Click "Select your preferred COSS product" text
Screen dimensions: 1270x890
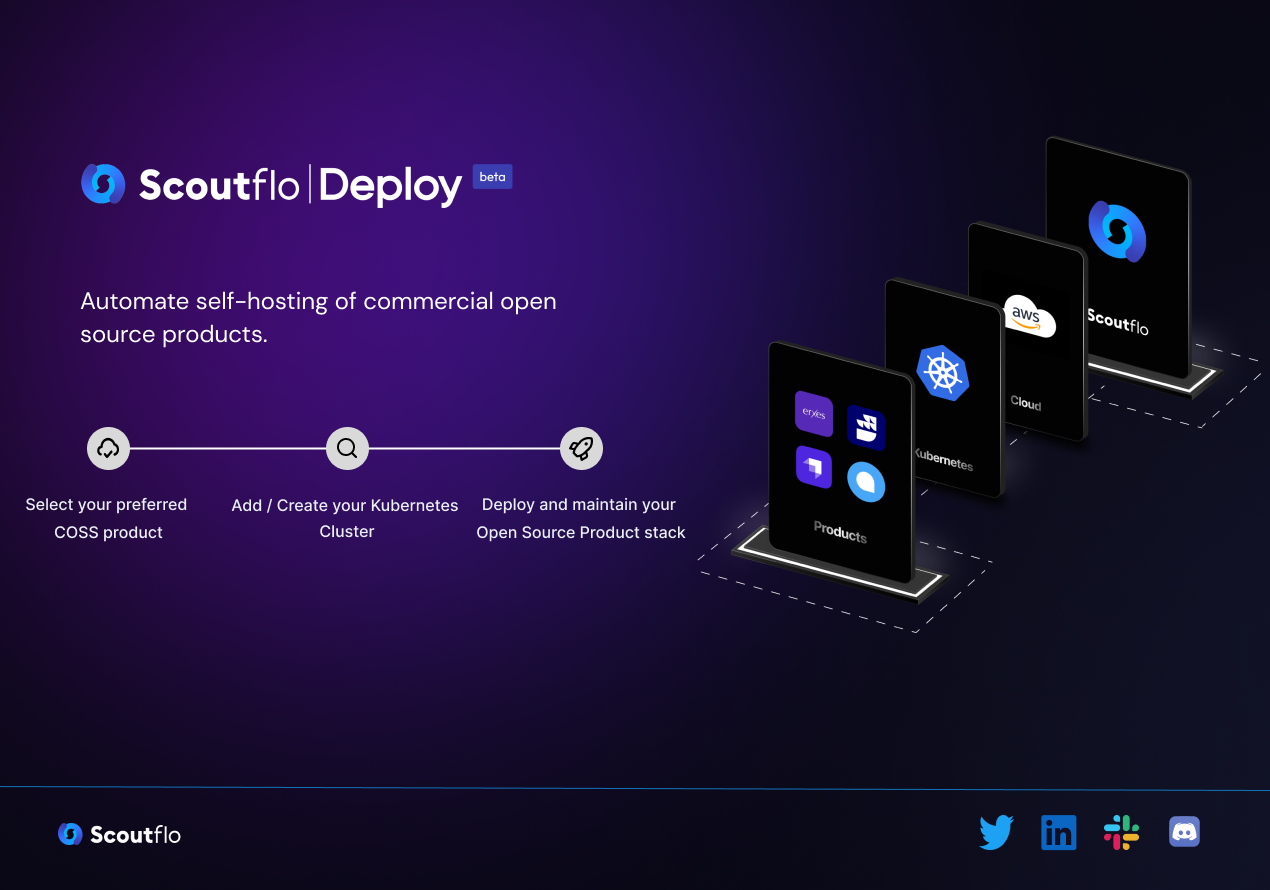107,518
